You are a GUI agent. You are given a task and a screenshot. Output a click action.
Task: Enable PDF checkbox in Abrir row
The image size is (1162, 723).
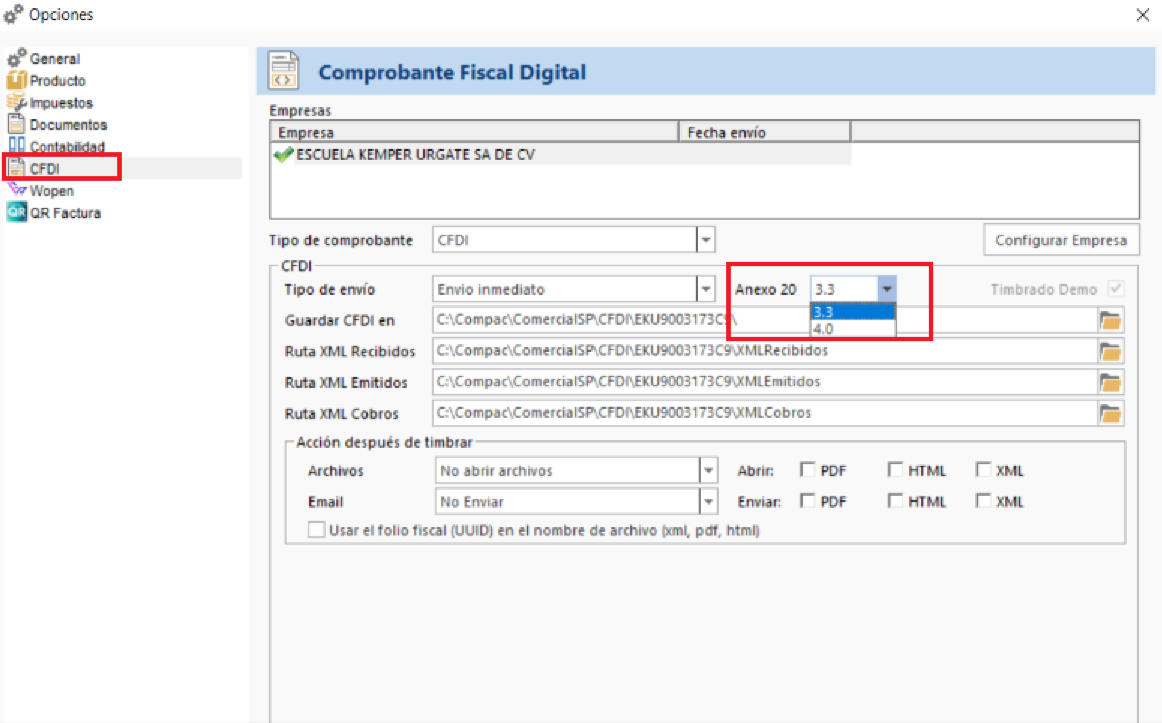point(807,470)
